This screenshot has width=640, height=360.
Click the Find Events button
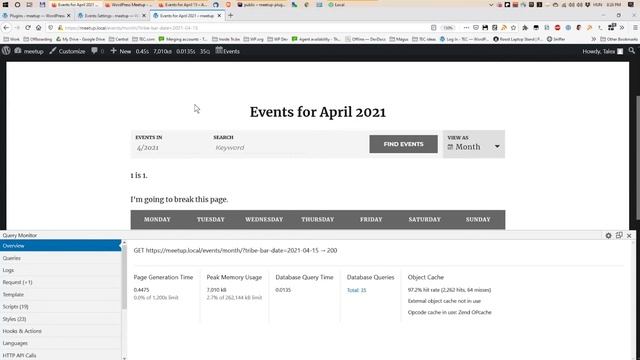click(403, 144)
